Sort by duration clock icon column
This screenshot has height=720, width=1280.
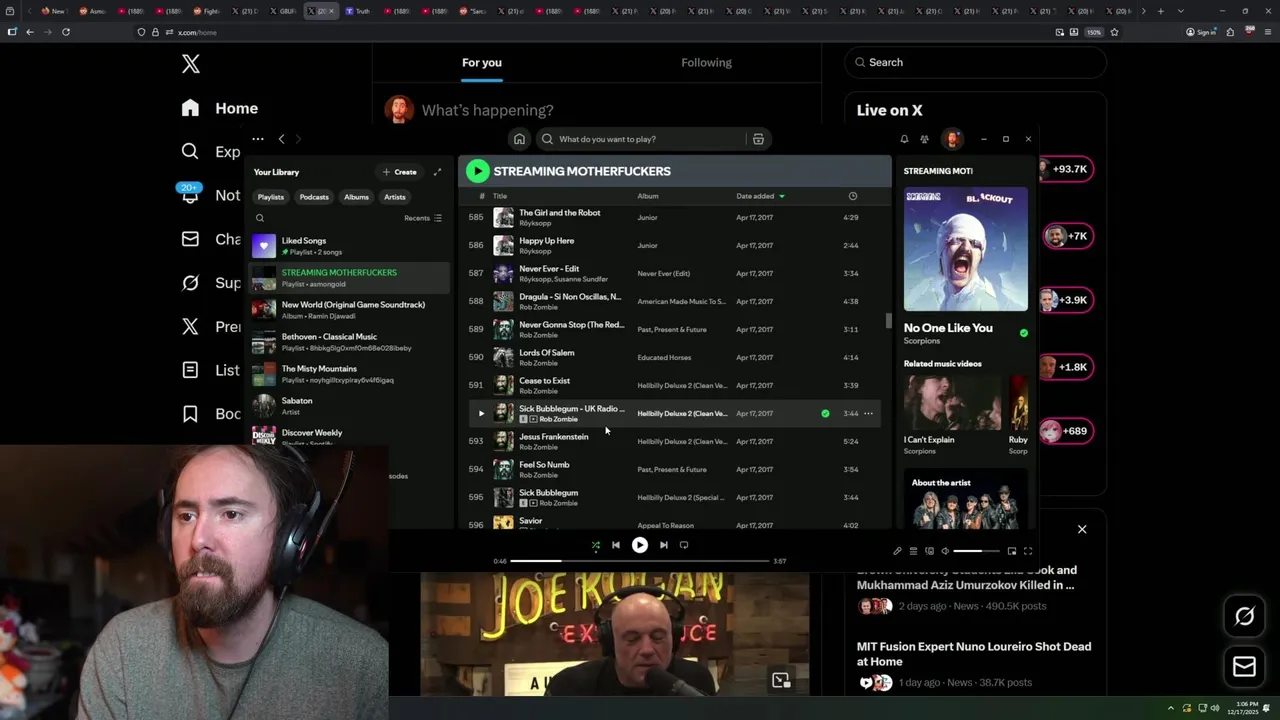tap(853, 196)
